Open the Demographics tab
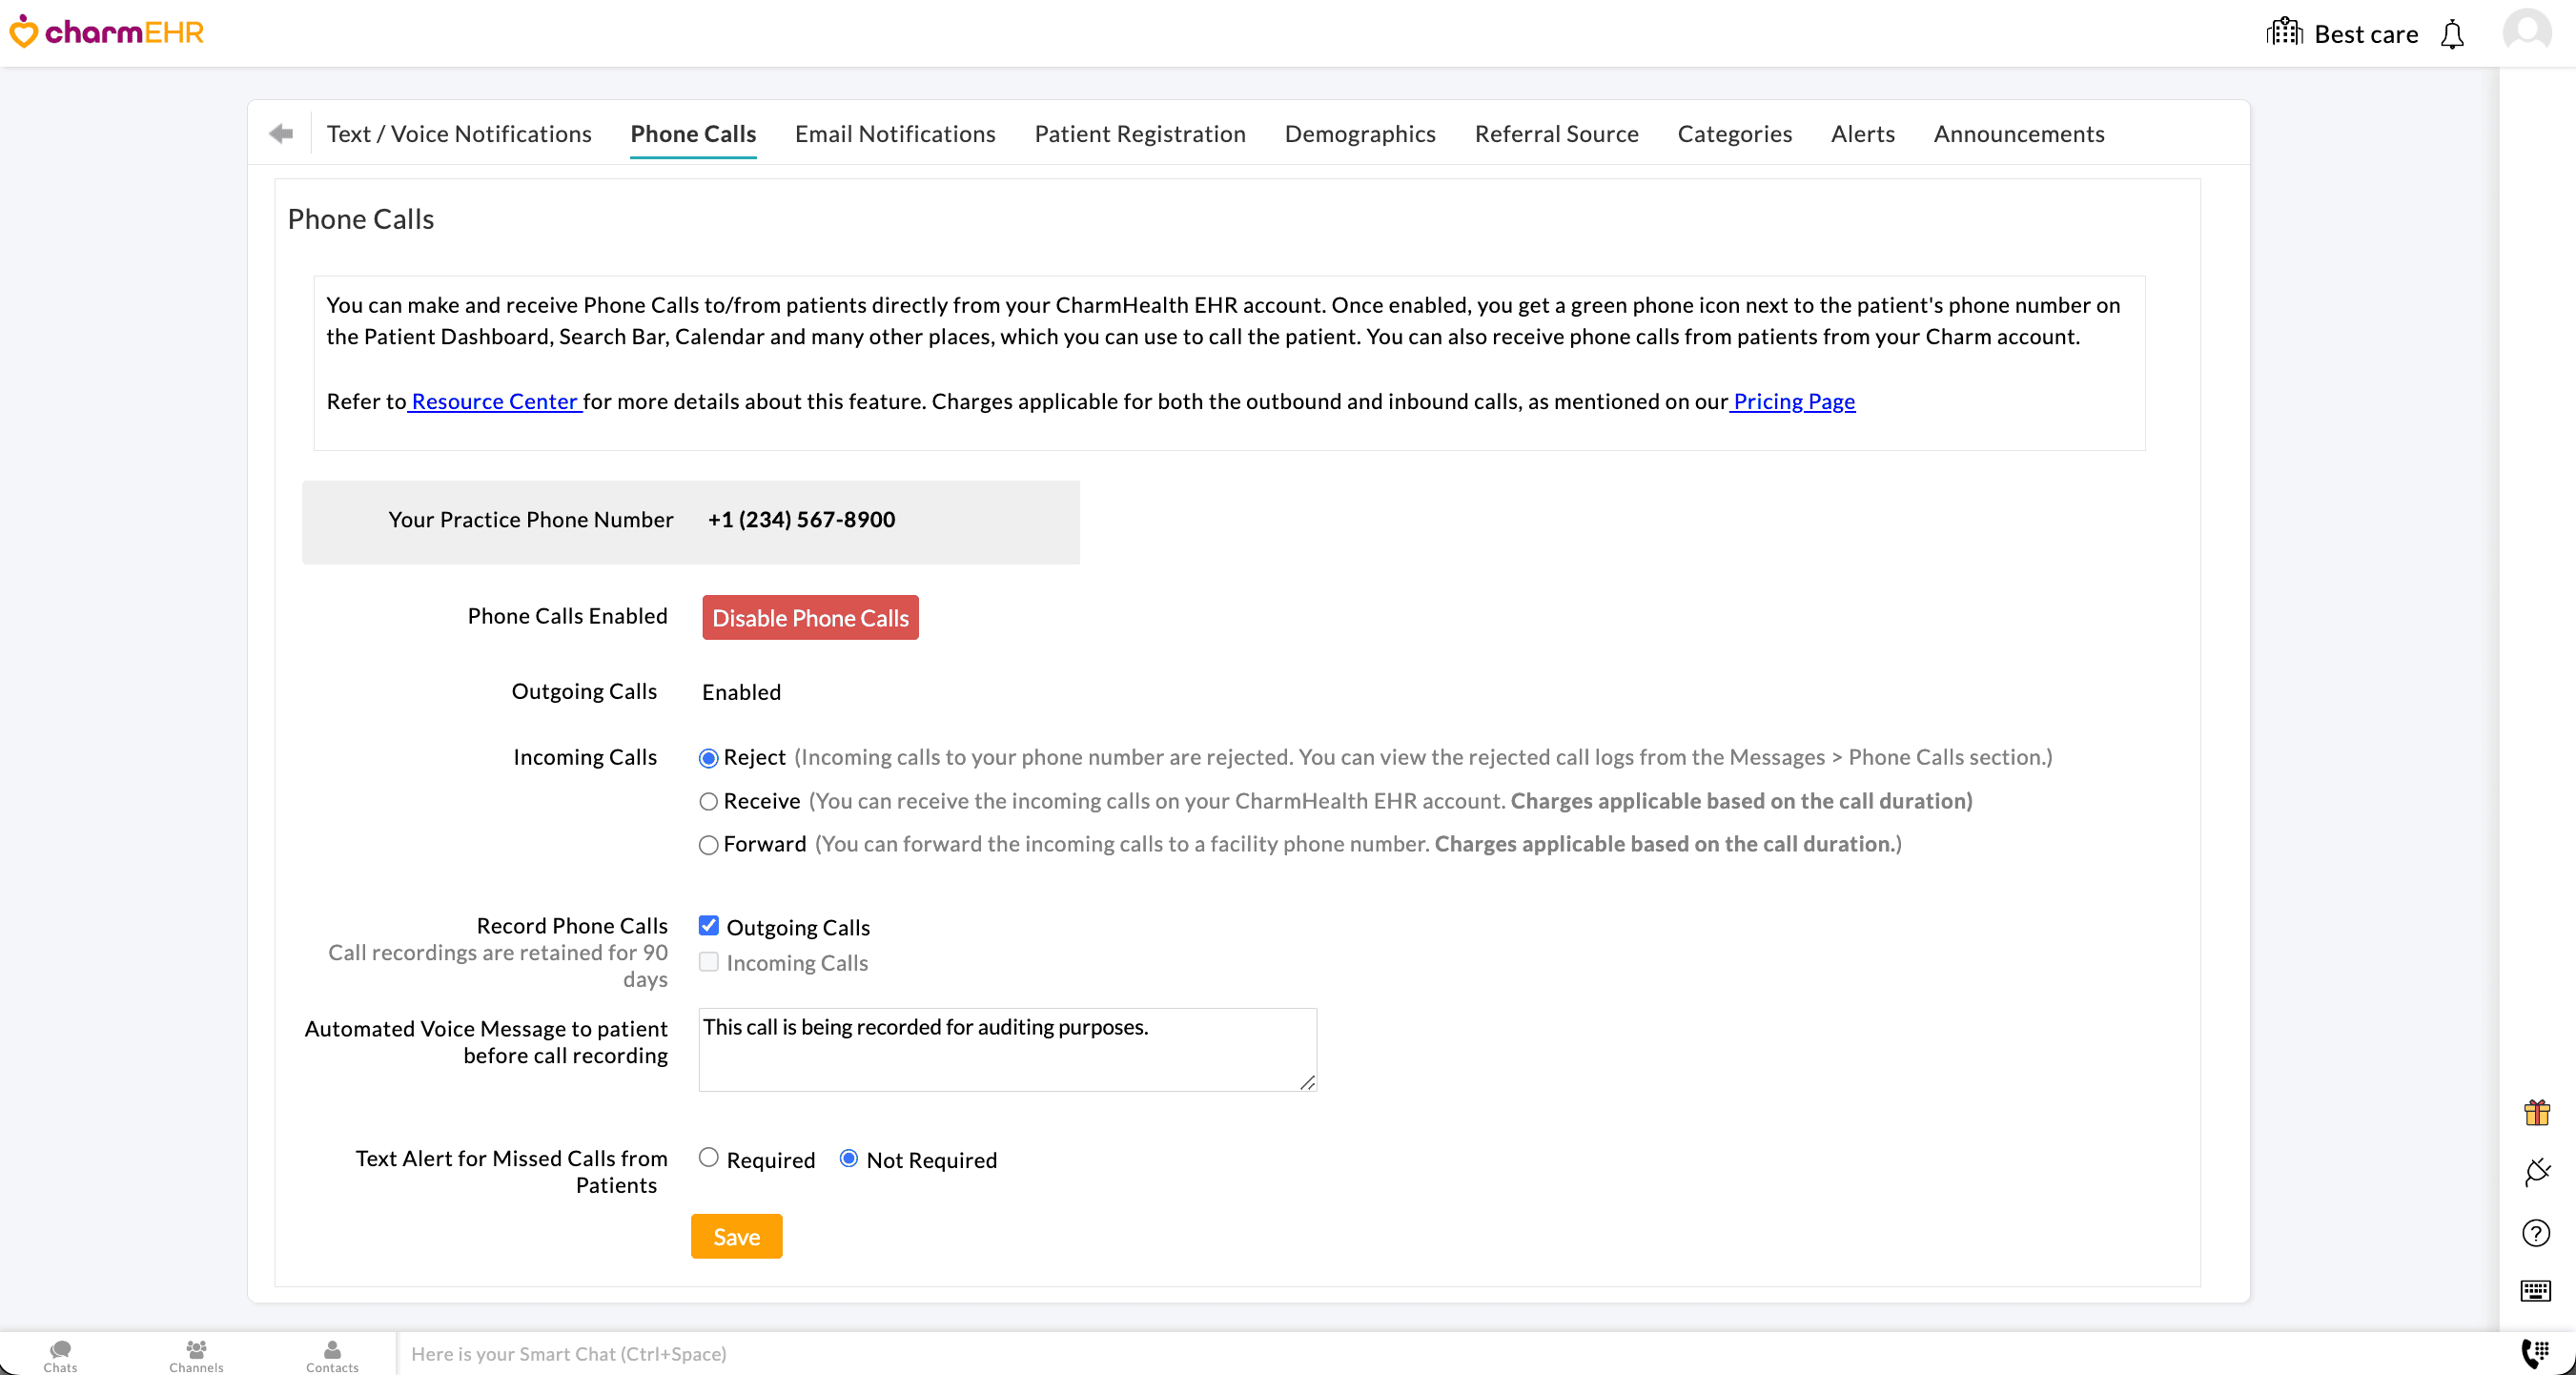 [1359, 134]
